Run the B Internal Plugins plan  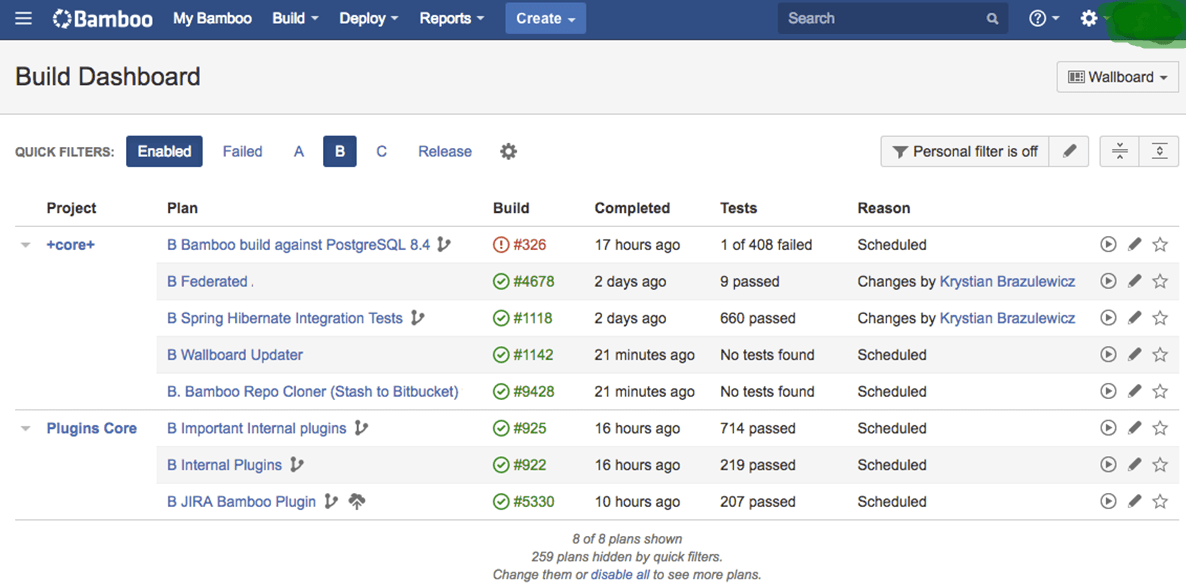point(1108,464)
